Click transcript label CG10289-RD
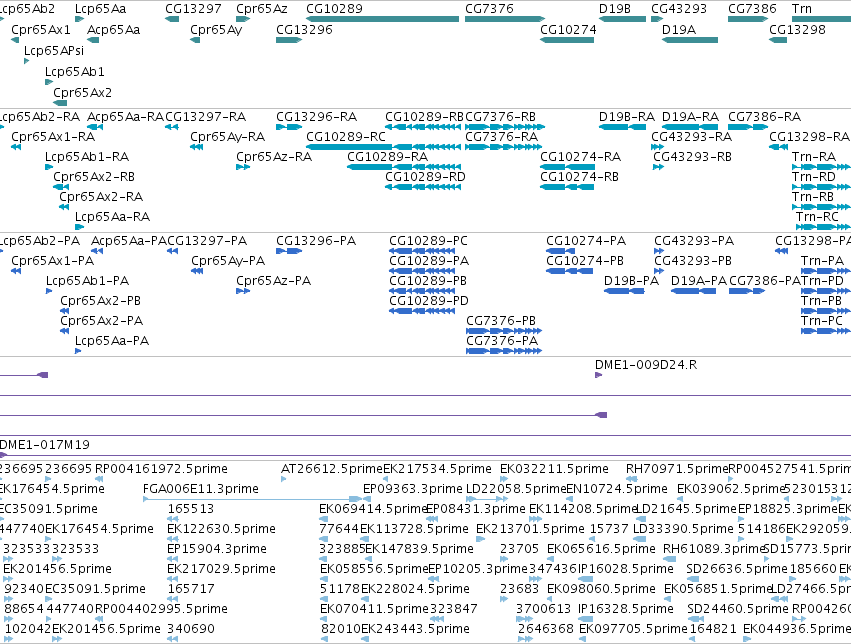 pos(426,177)
